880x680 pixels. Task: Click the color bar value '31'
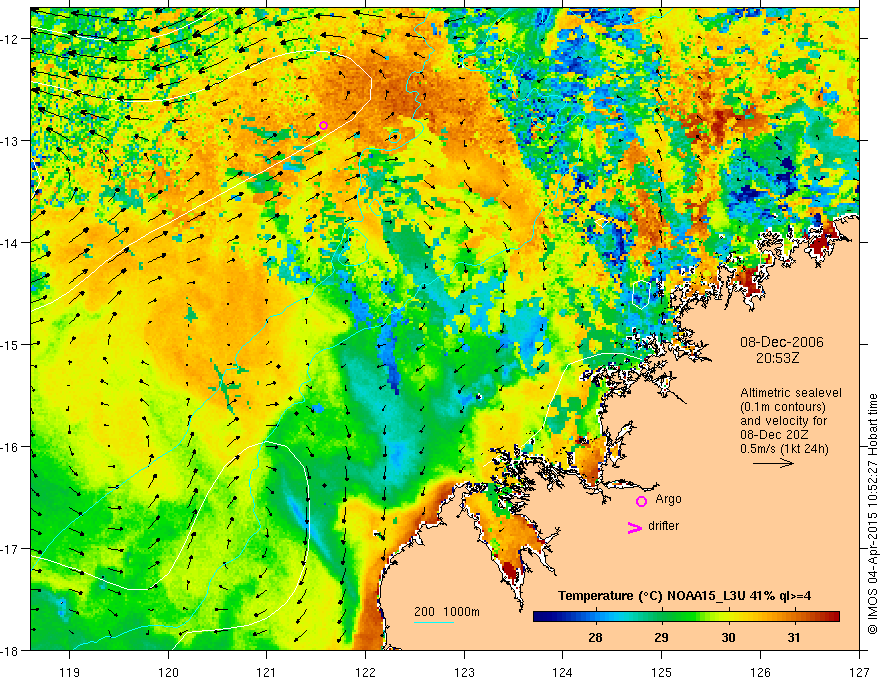click(793, 637)
